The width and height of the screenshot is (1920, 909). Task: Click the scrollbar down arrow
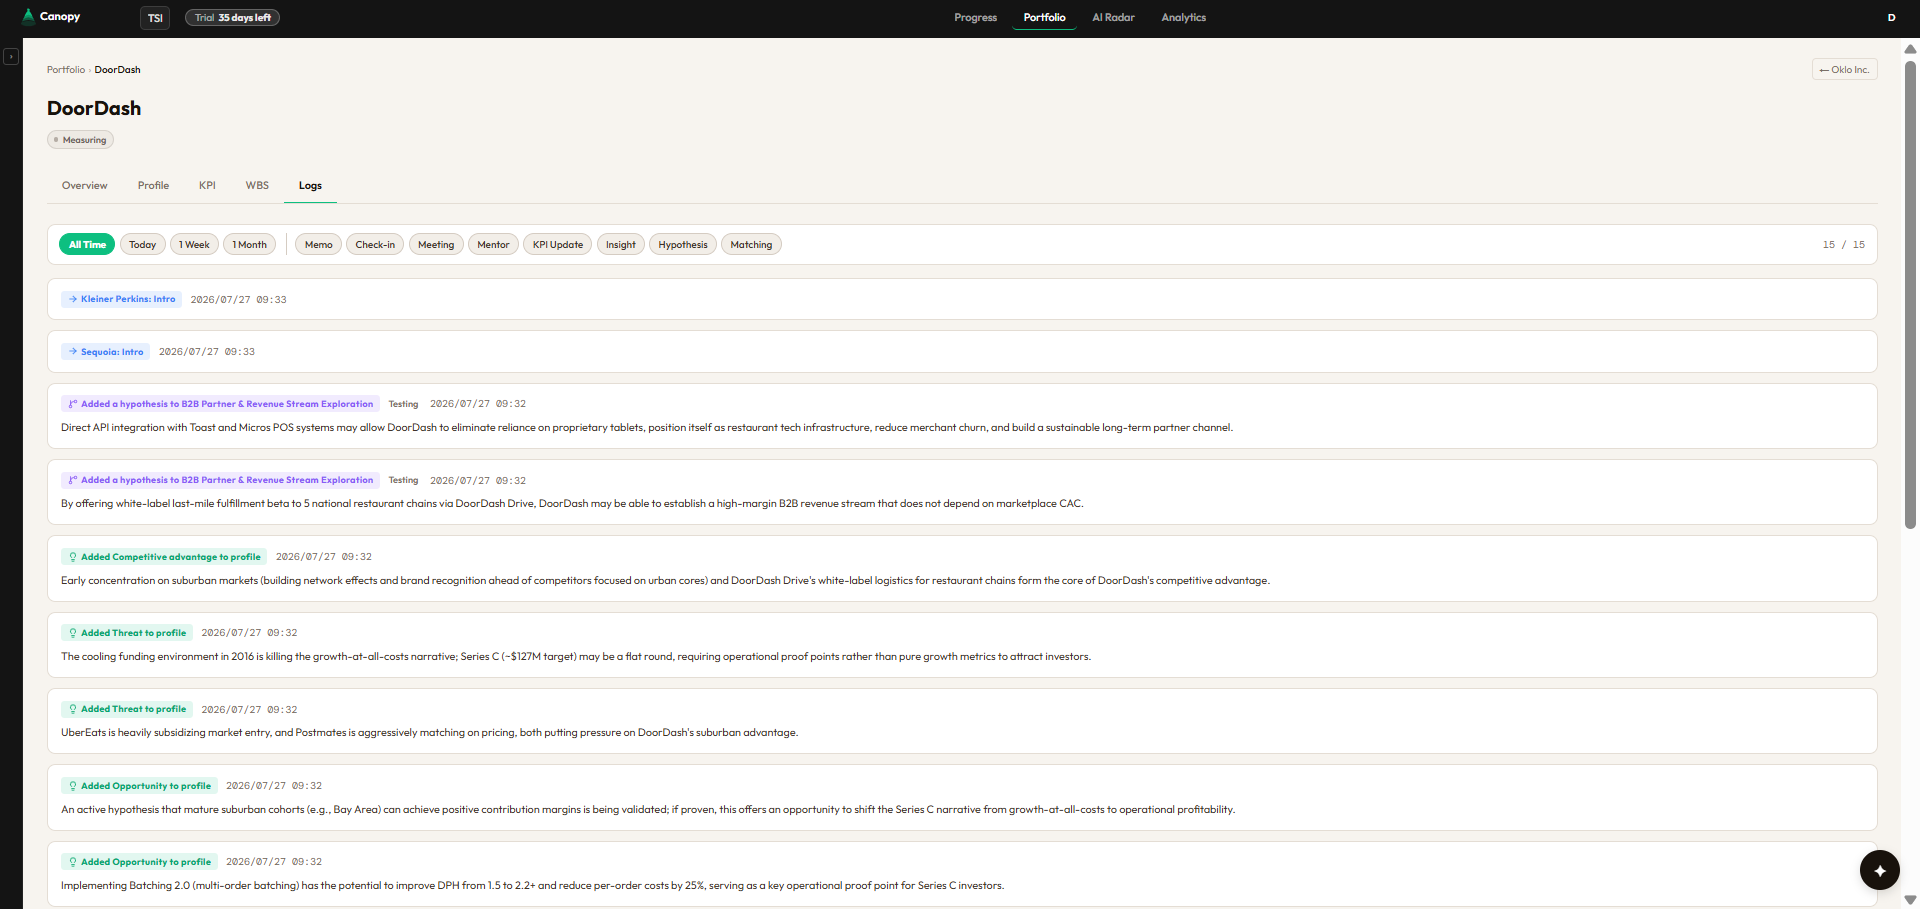pos(1910,900)
